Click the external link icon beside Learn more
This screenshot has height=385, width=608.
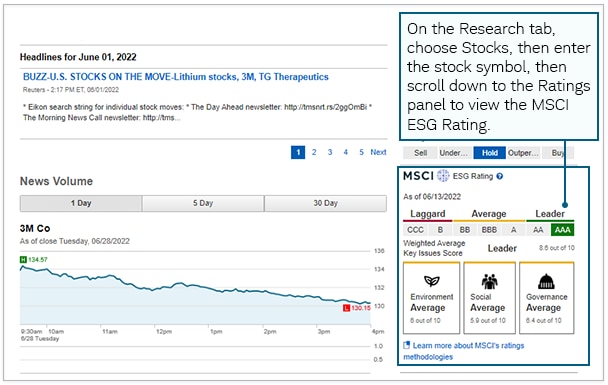pyautogui.click(x=406, y=345)
